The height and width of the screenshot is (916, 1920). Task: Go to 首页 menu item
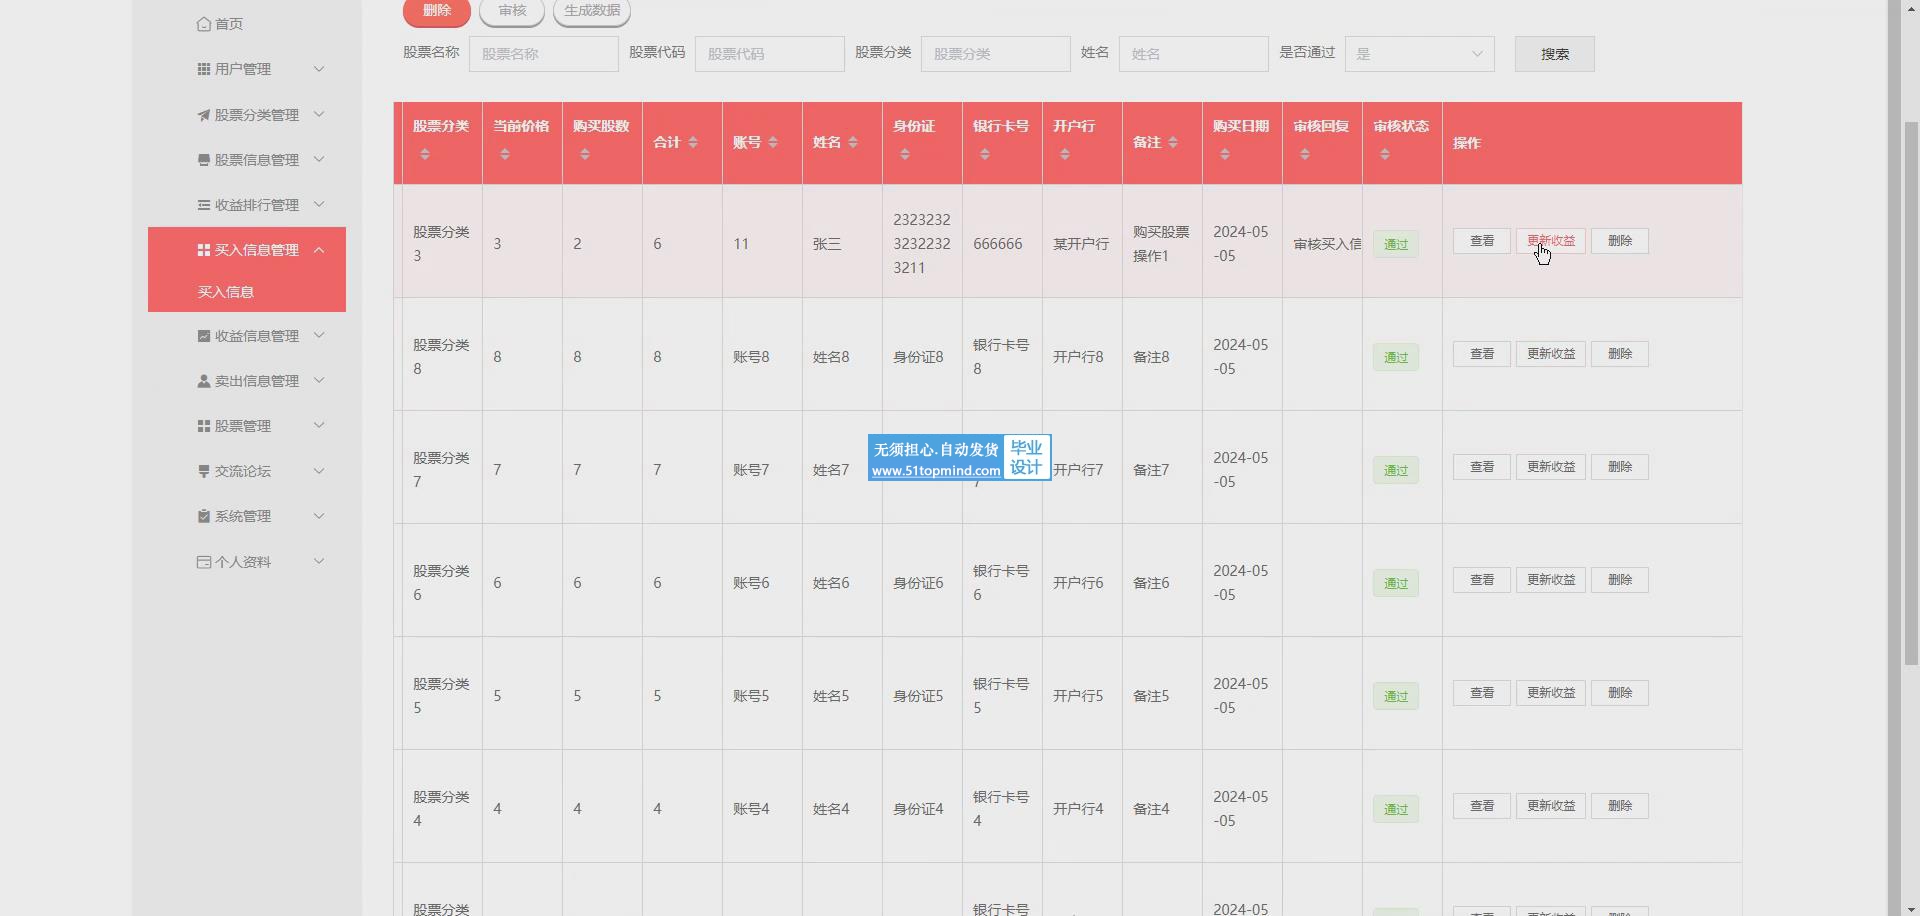247,24
